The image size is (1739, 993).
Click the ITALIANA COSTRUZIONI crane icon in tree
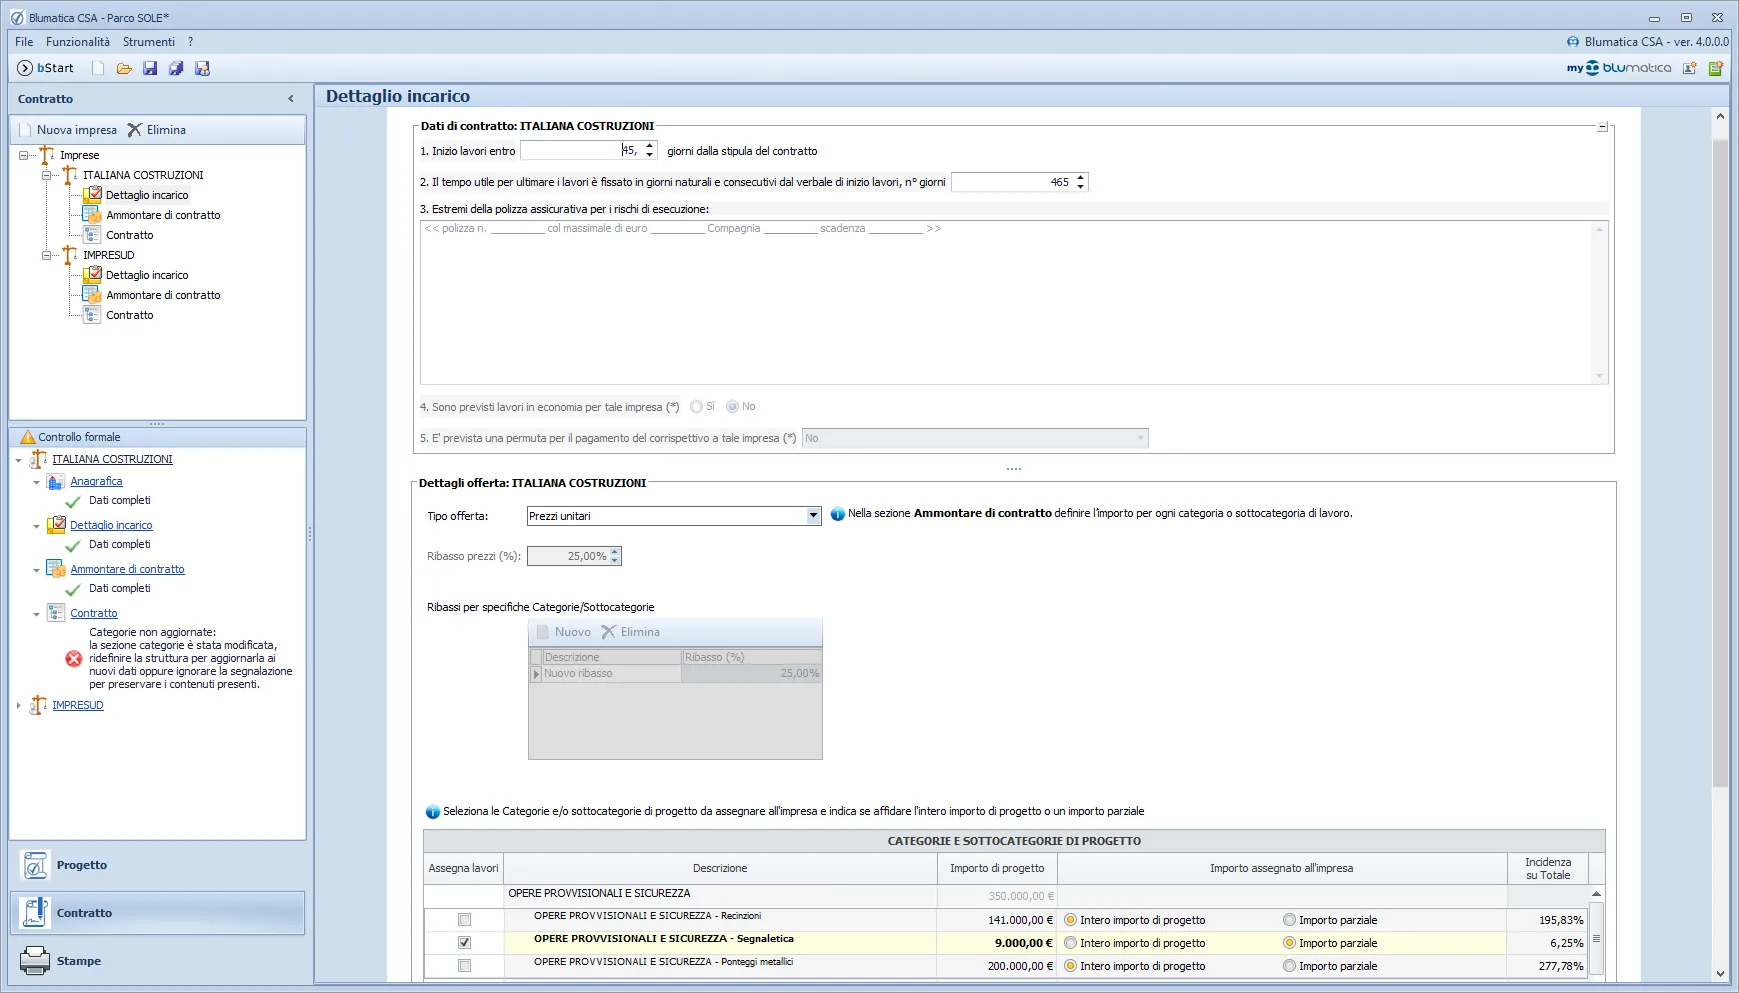69,175
